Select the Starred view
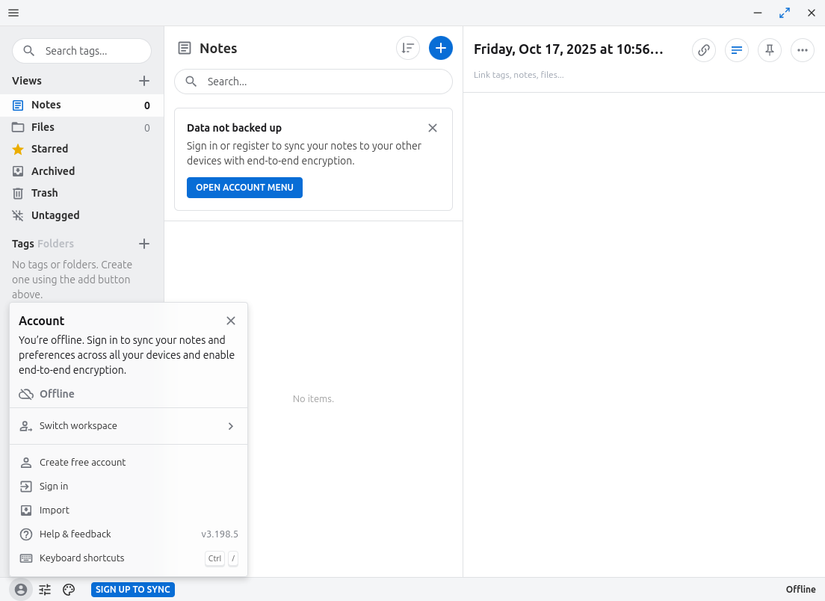This screenshot has height=601, width=825. (50, 149)
